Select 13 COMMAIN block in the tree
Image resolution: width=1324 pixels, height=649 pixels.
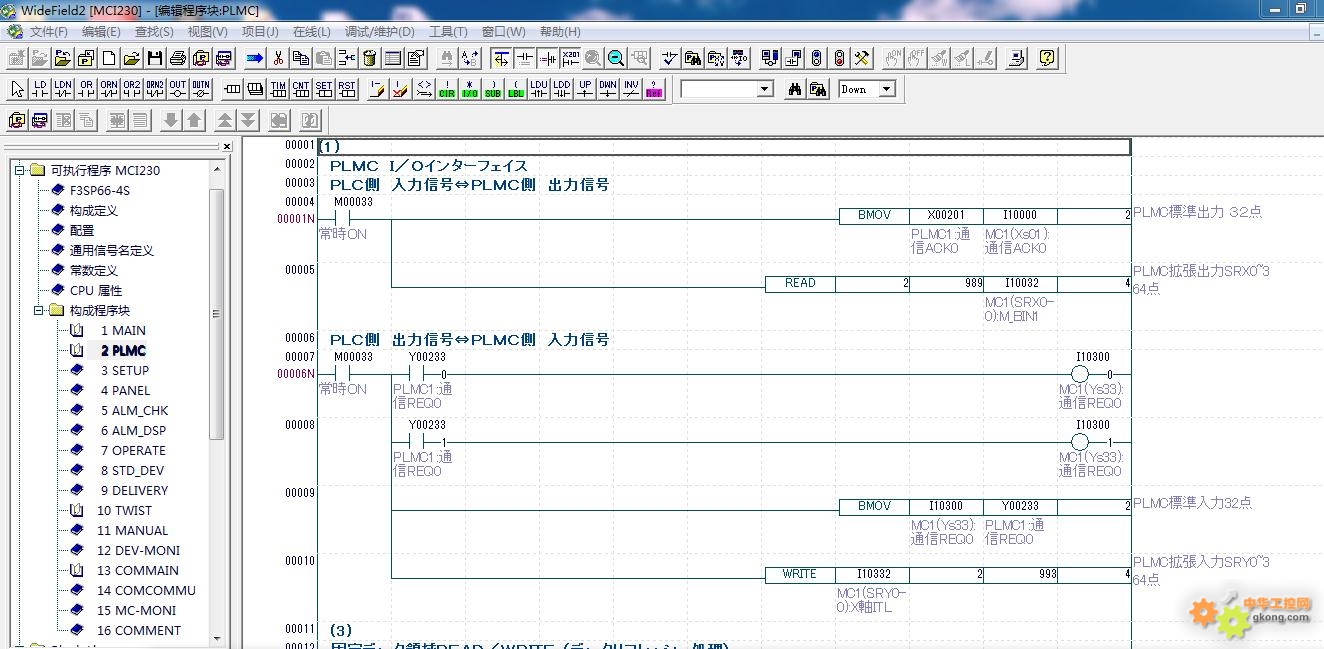(x=138, y=570)
